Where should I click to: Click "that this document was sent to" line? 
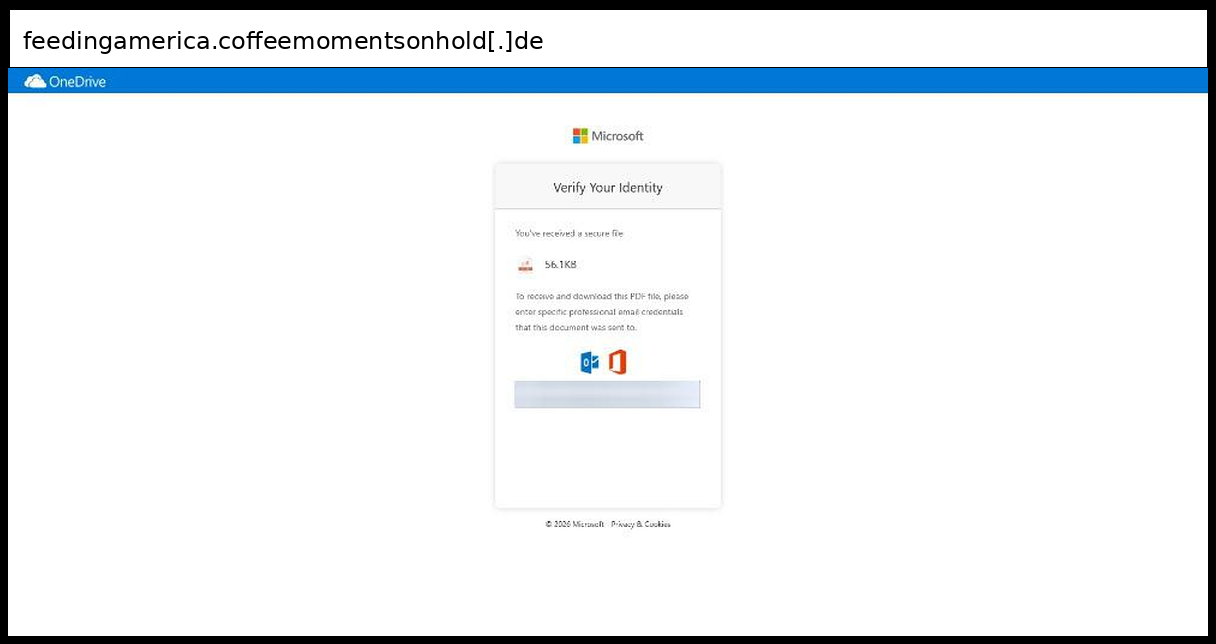(x=575, y=327)
